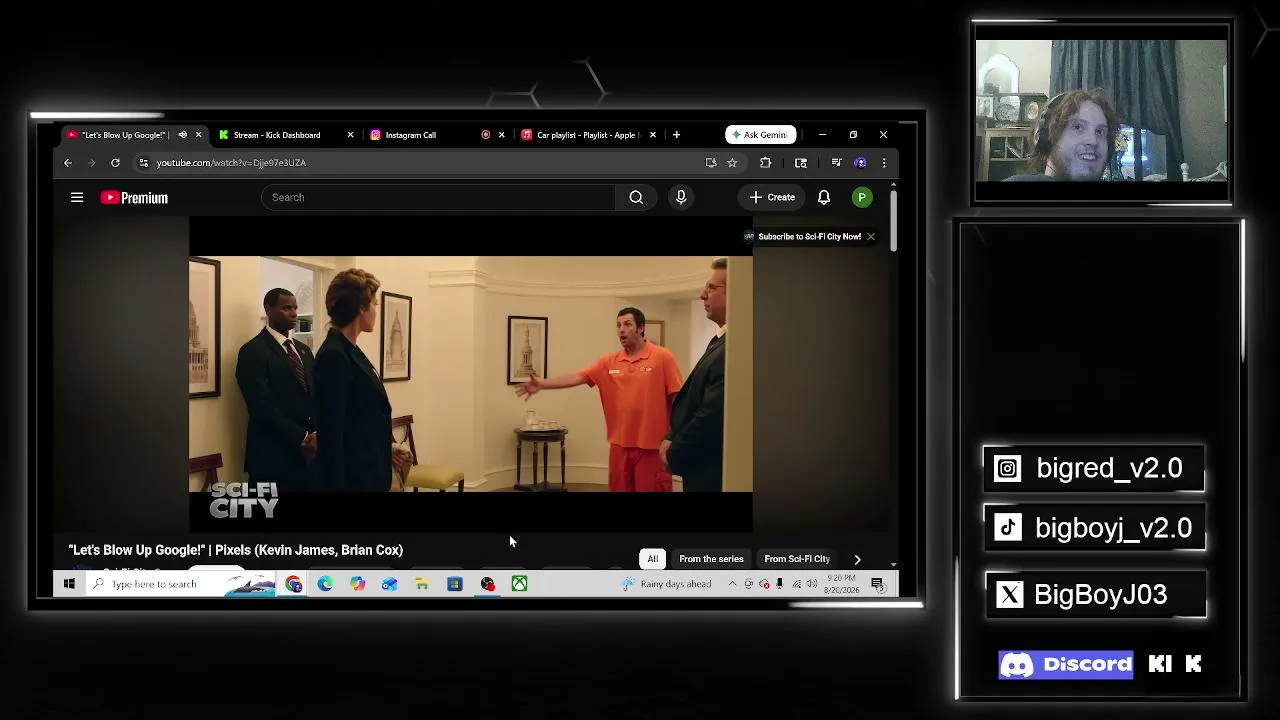Select the Let's Blow Up Google tab
The height and width of the screenshot is (720, 1280).
point(133,135)
